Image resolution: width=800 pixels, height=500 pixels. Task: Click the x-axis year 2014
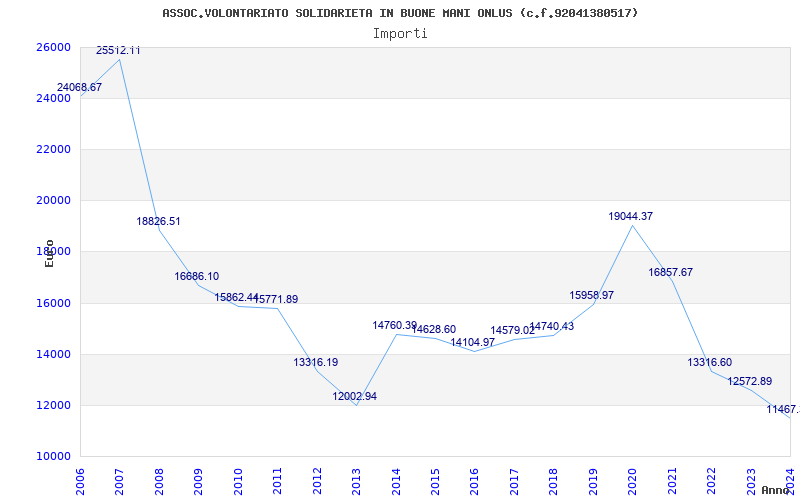395,481
